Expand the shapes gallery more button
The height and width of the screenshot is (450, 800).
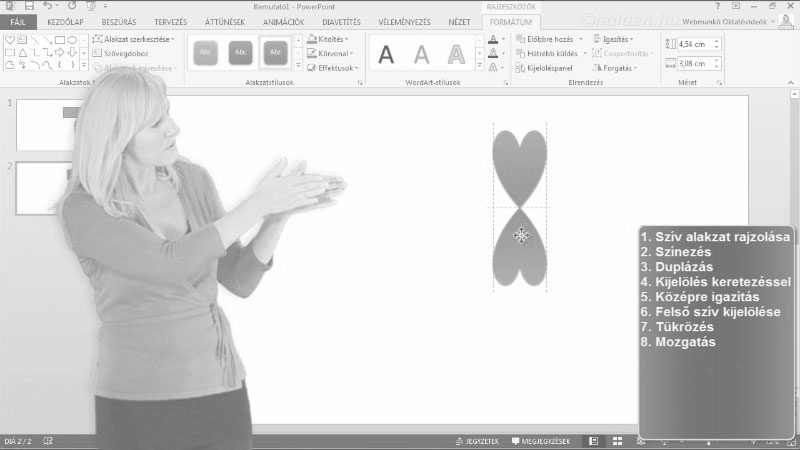coord(84,66)
